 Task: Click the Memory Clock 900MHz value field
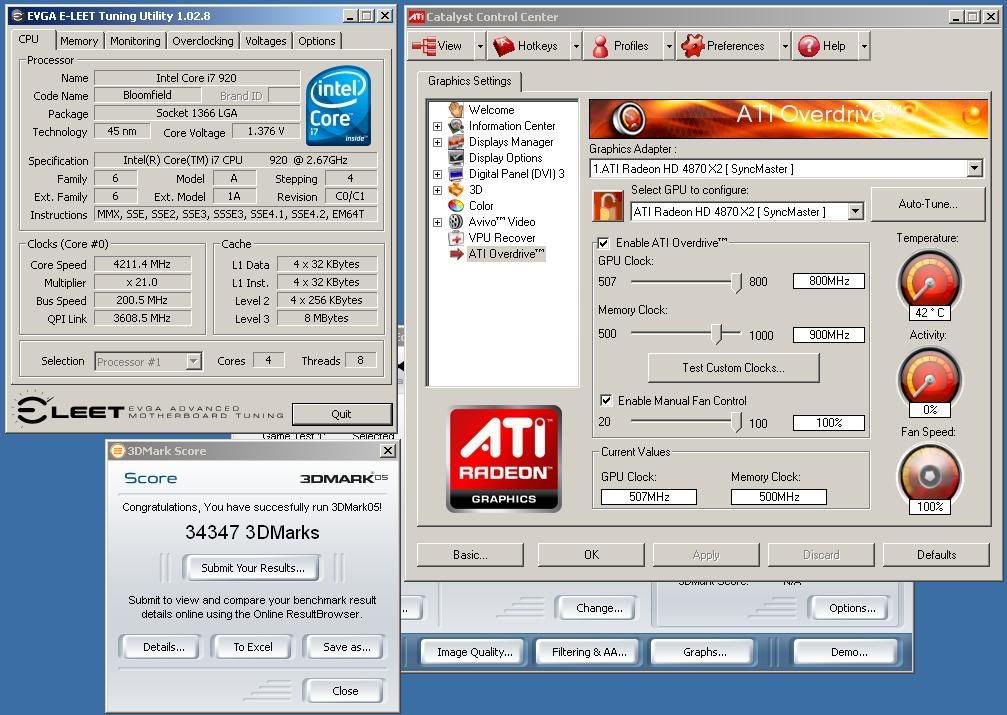click(828, 335)
